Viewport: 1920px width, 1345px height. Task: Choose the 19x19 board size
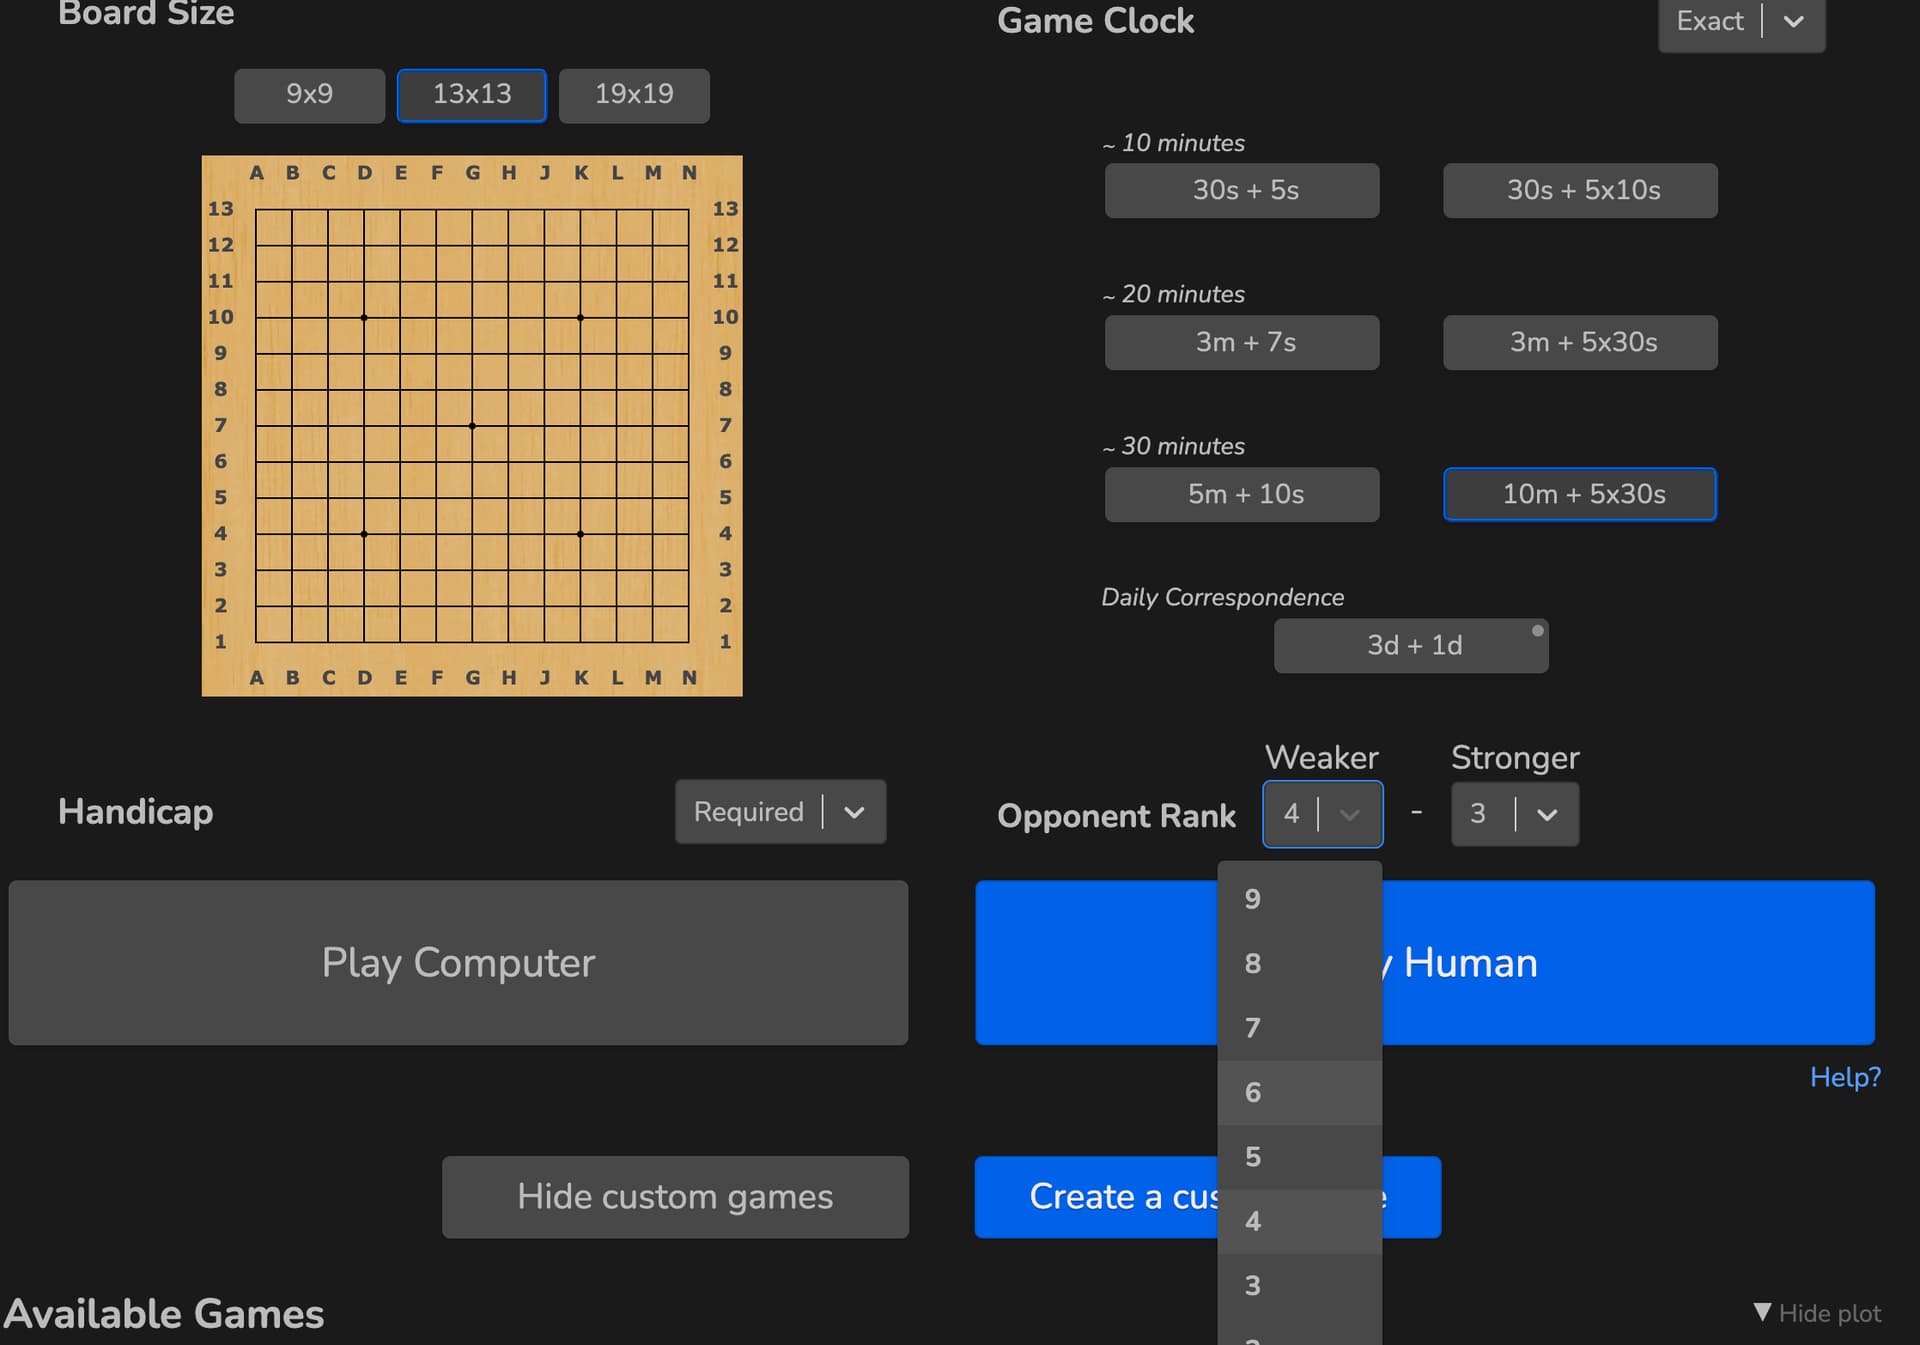634,95
